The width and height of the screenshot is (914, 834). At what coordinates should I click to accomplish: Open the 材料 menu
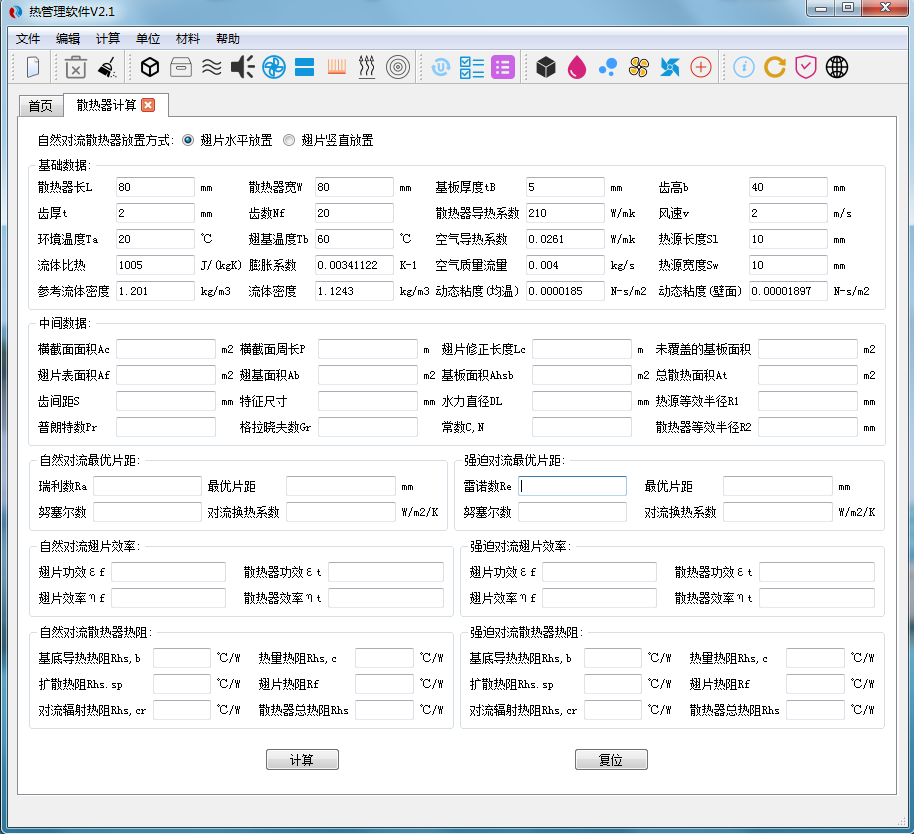pyautogui.click(x=187, y=38)
